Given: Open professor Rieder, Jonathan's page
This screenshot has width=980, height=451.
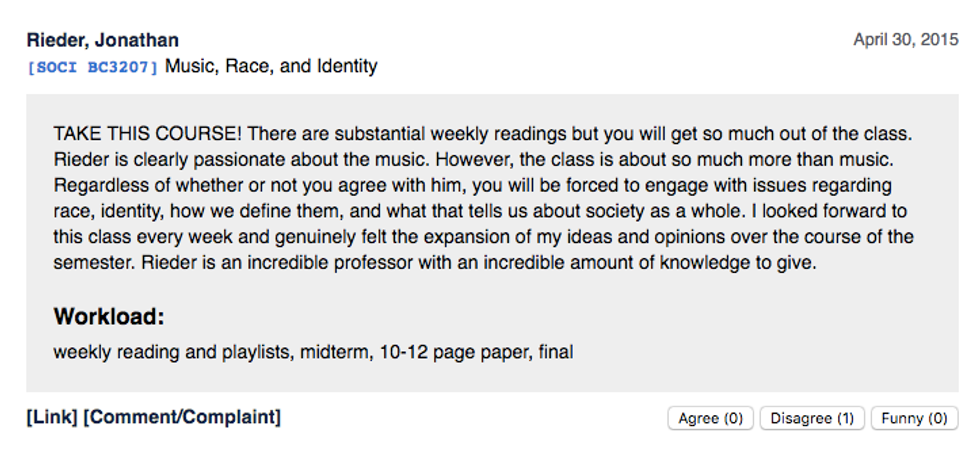Looking at the screenshot, I should [102, 41].
